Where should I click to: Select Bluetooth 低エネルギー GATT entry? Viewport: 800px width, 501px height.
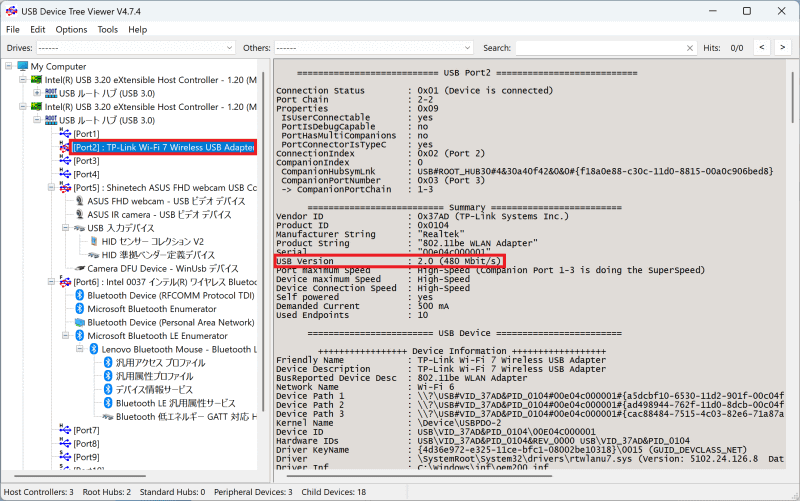[x=186, y=417]
